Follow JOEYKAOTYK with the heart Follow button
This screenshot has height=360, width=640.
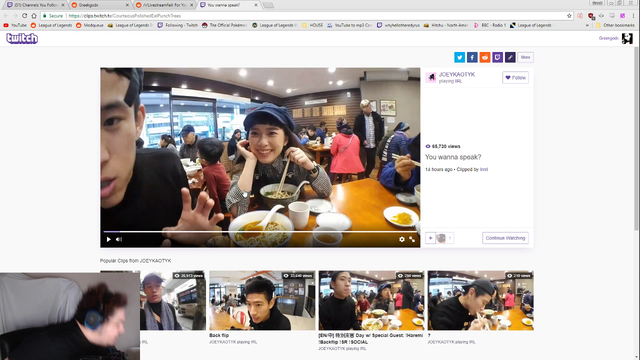pyautogui.click(x=516, y=78)
